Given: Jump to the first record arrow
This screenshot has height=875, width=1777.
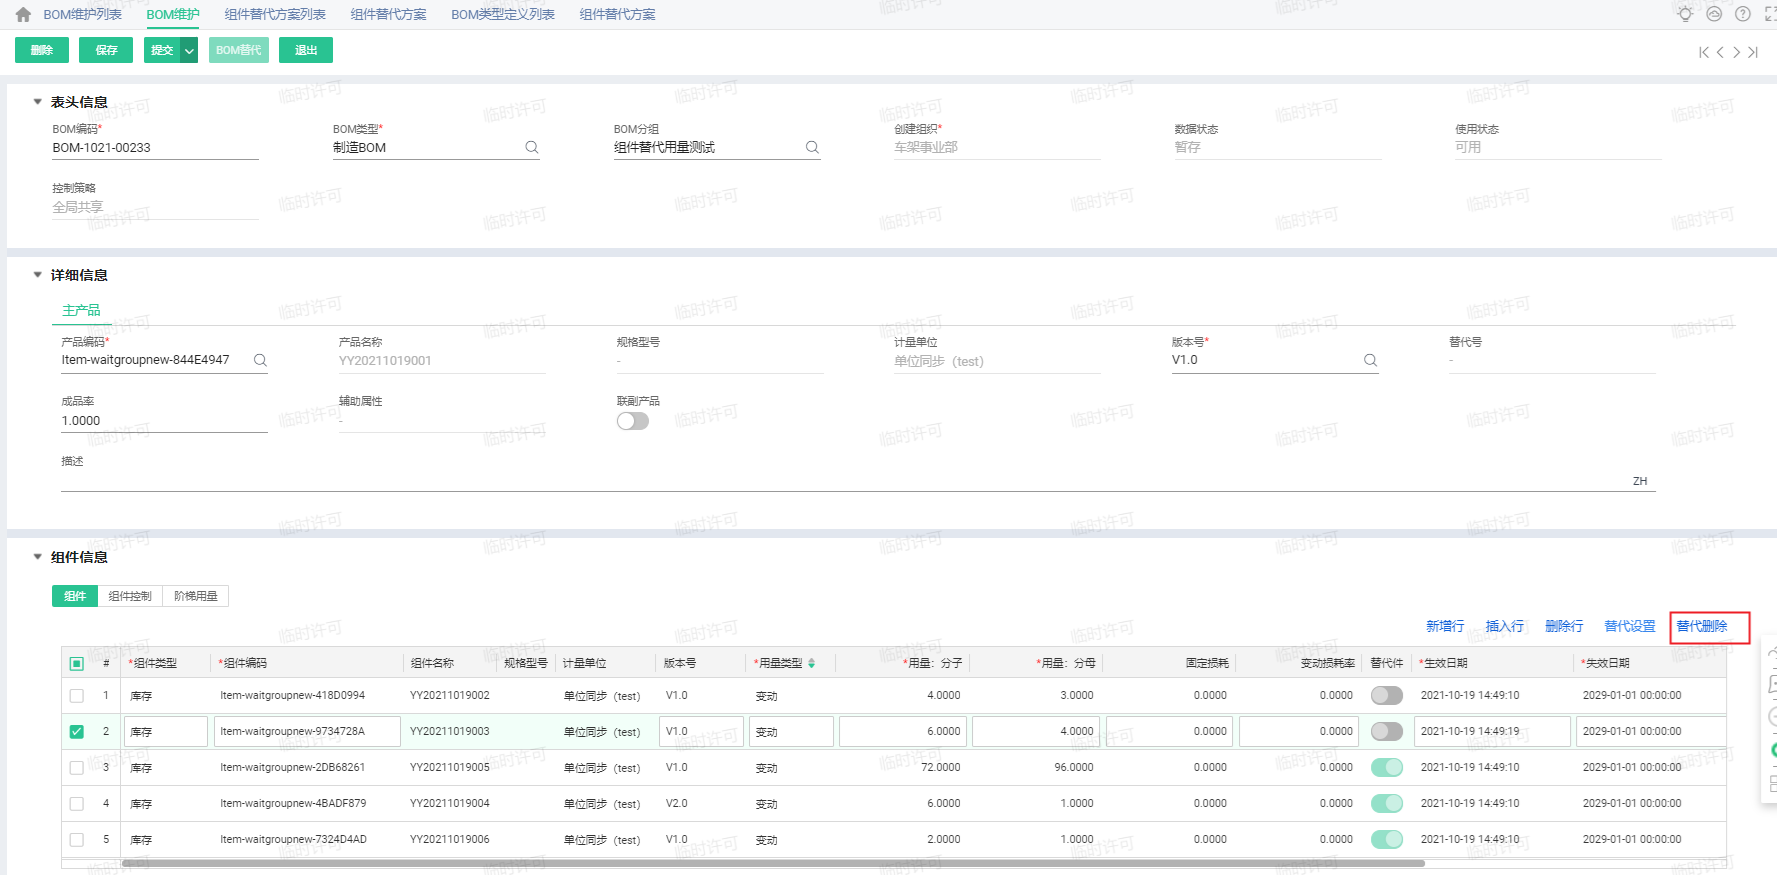Looking at the screenshot, I should coord(1704,52).
